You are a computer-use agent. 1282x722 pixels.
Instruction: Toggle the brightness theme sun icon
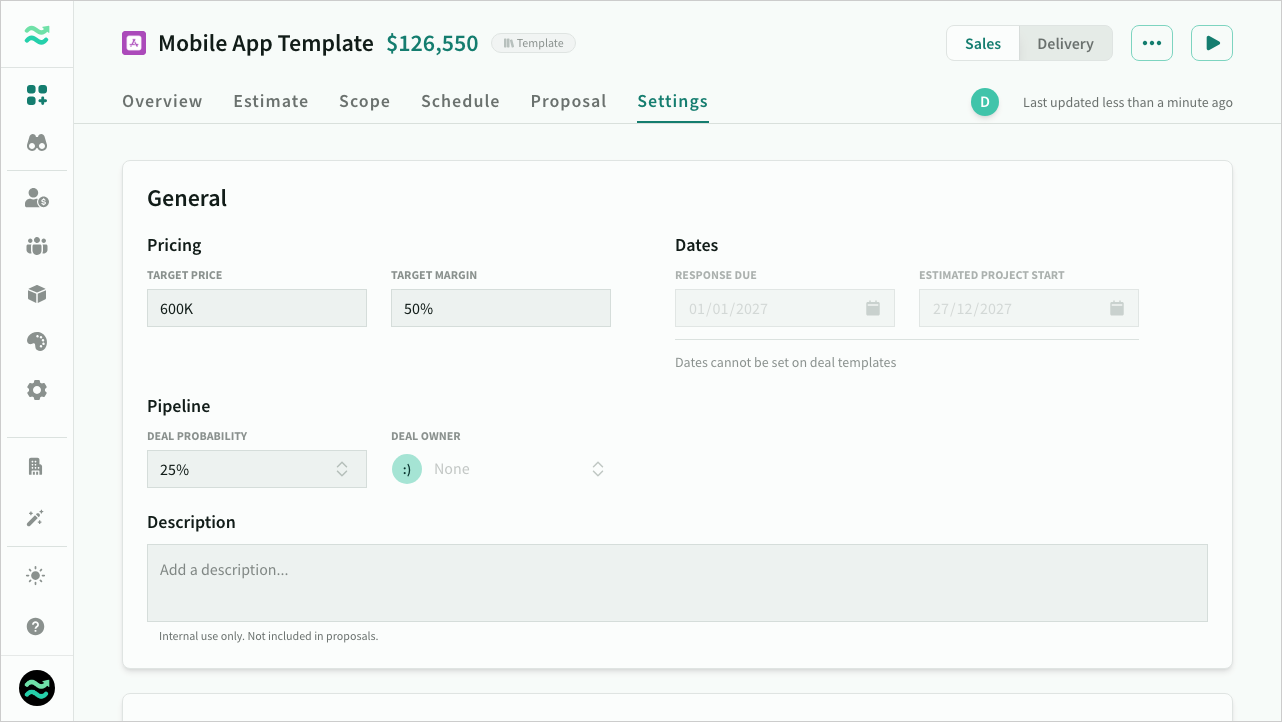(36, 575)
